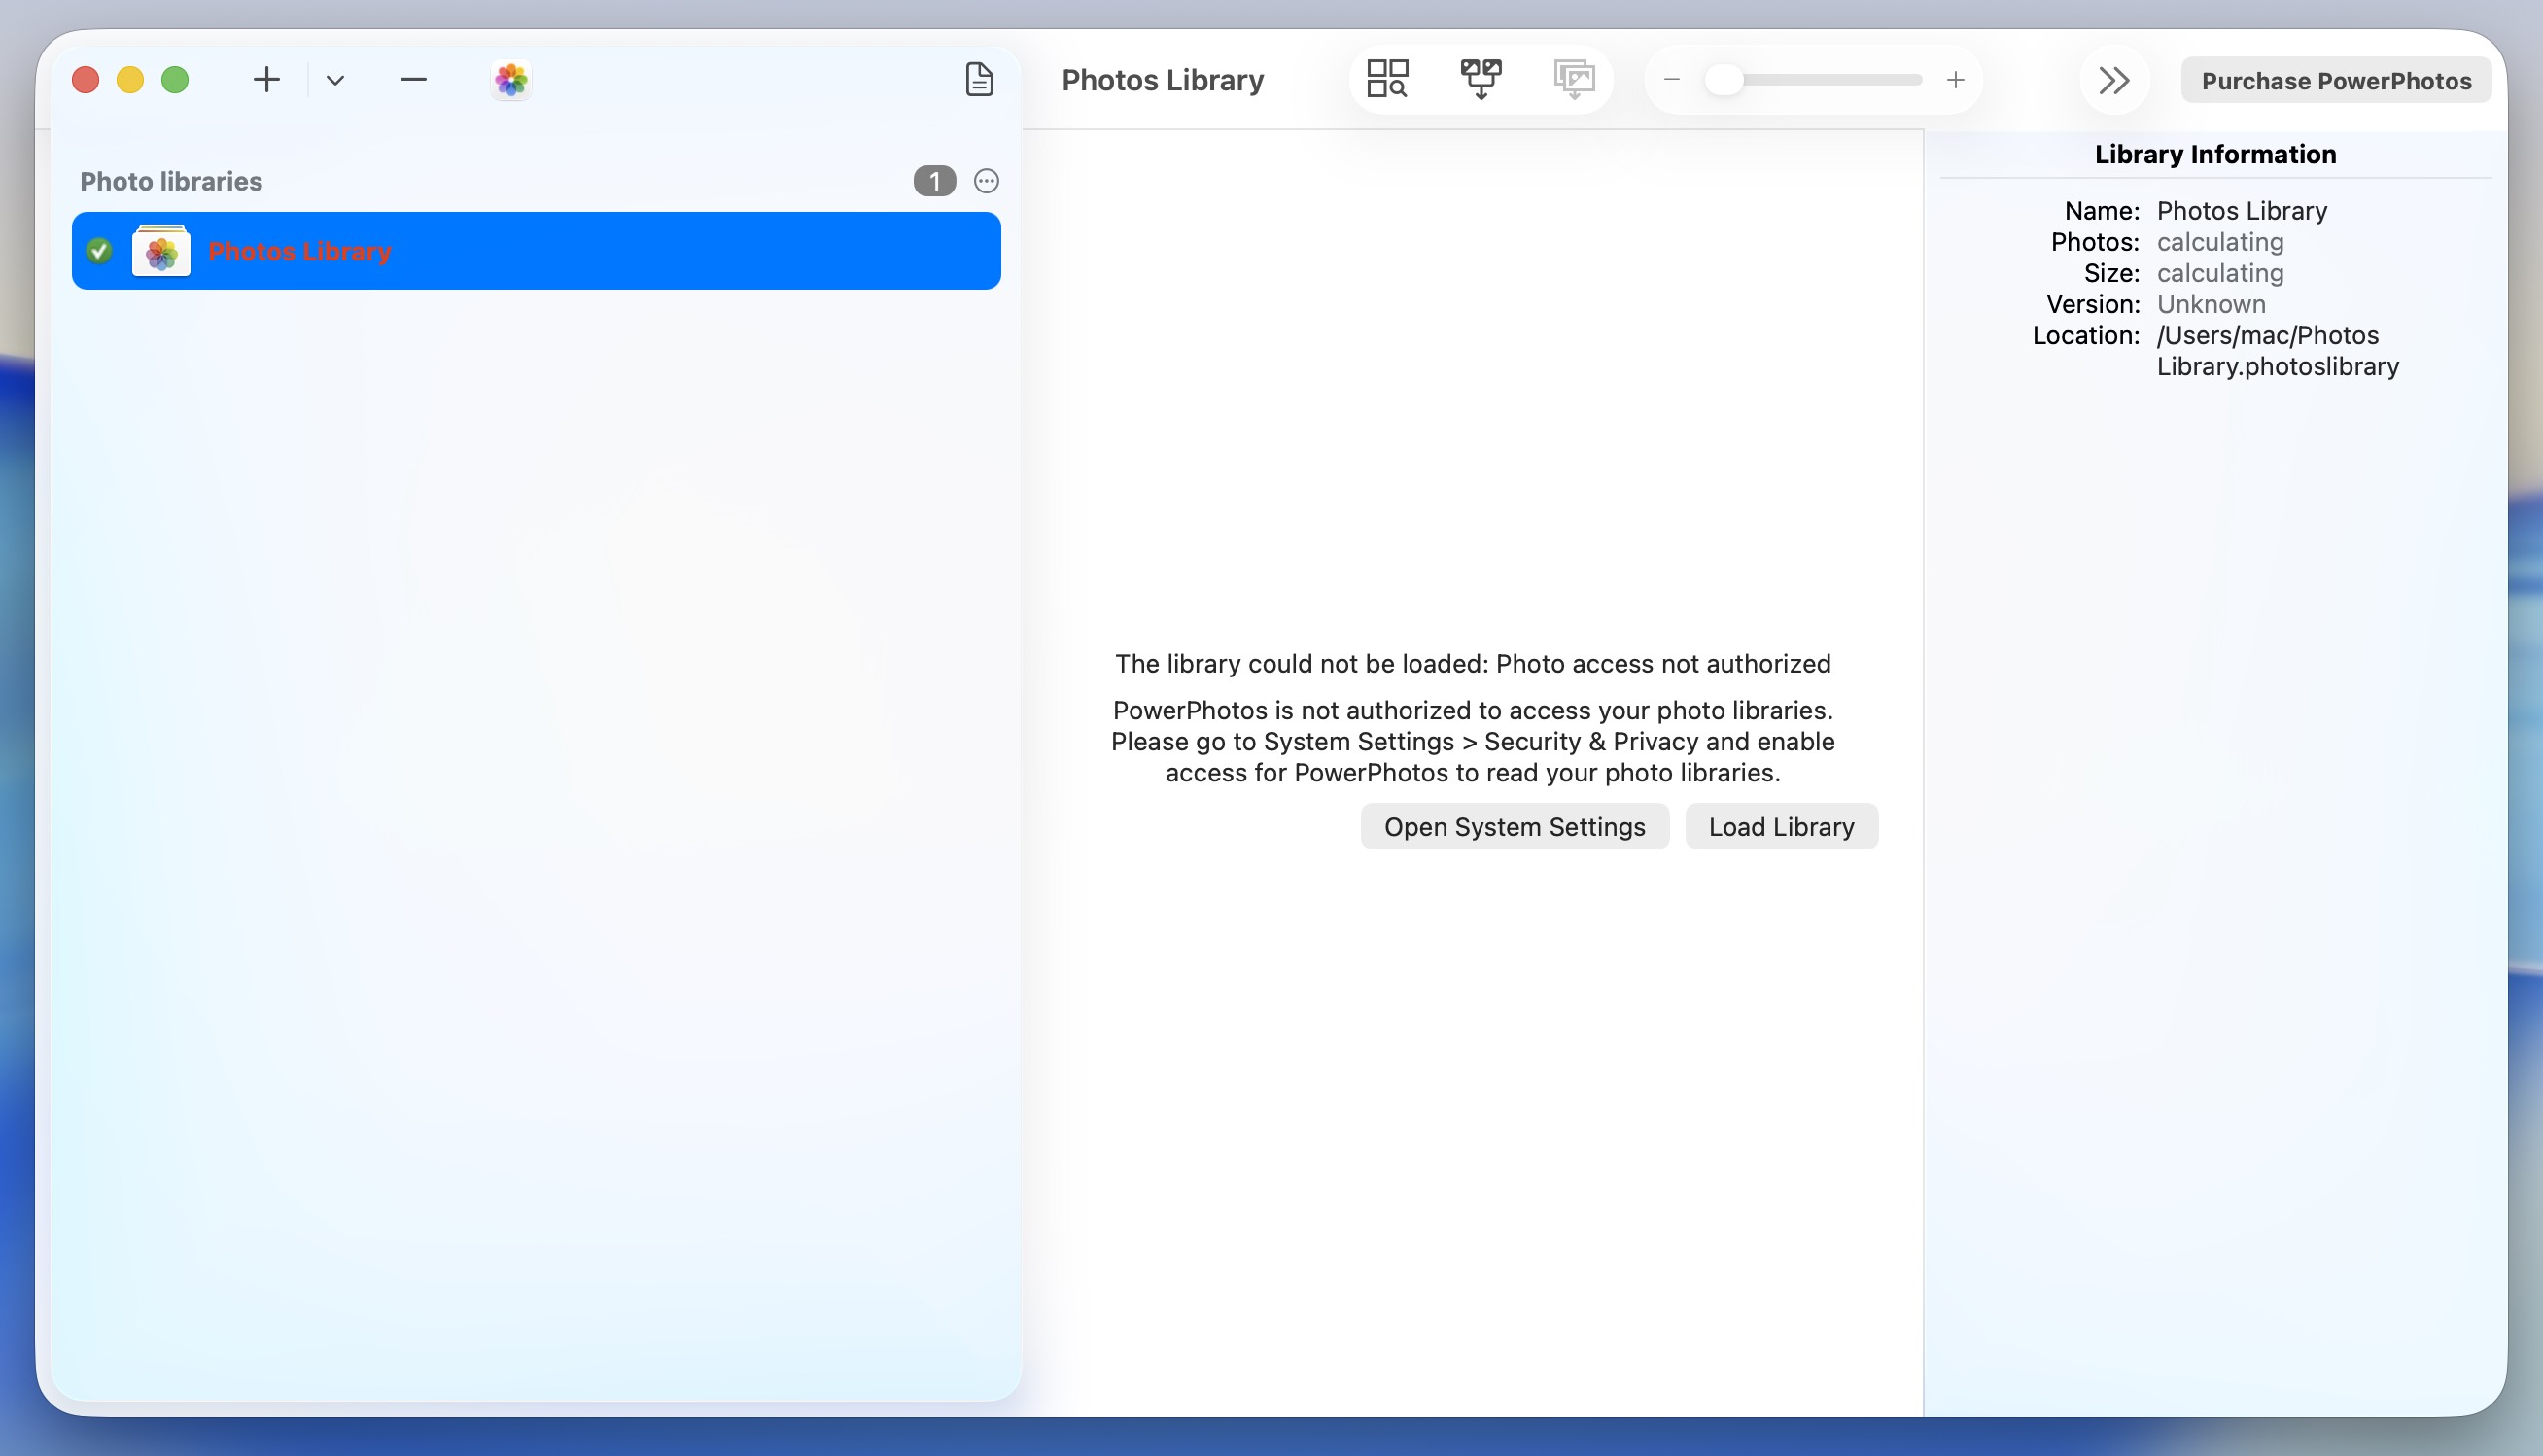Click the import photos toolbar icon
Screen dimensions: 2543x1456
click(x=1573, y=79)
